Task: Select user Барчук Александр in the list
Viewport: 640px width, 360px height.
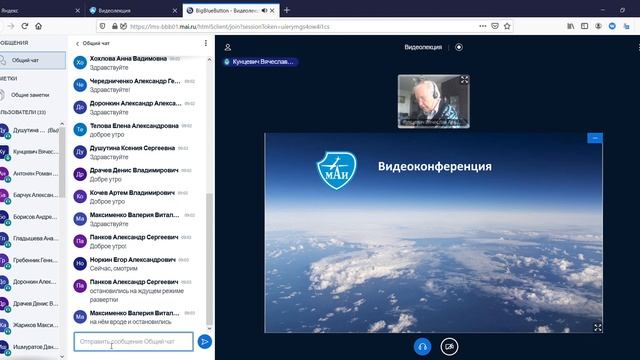Action: click(30, 195)
